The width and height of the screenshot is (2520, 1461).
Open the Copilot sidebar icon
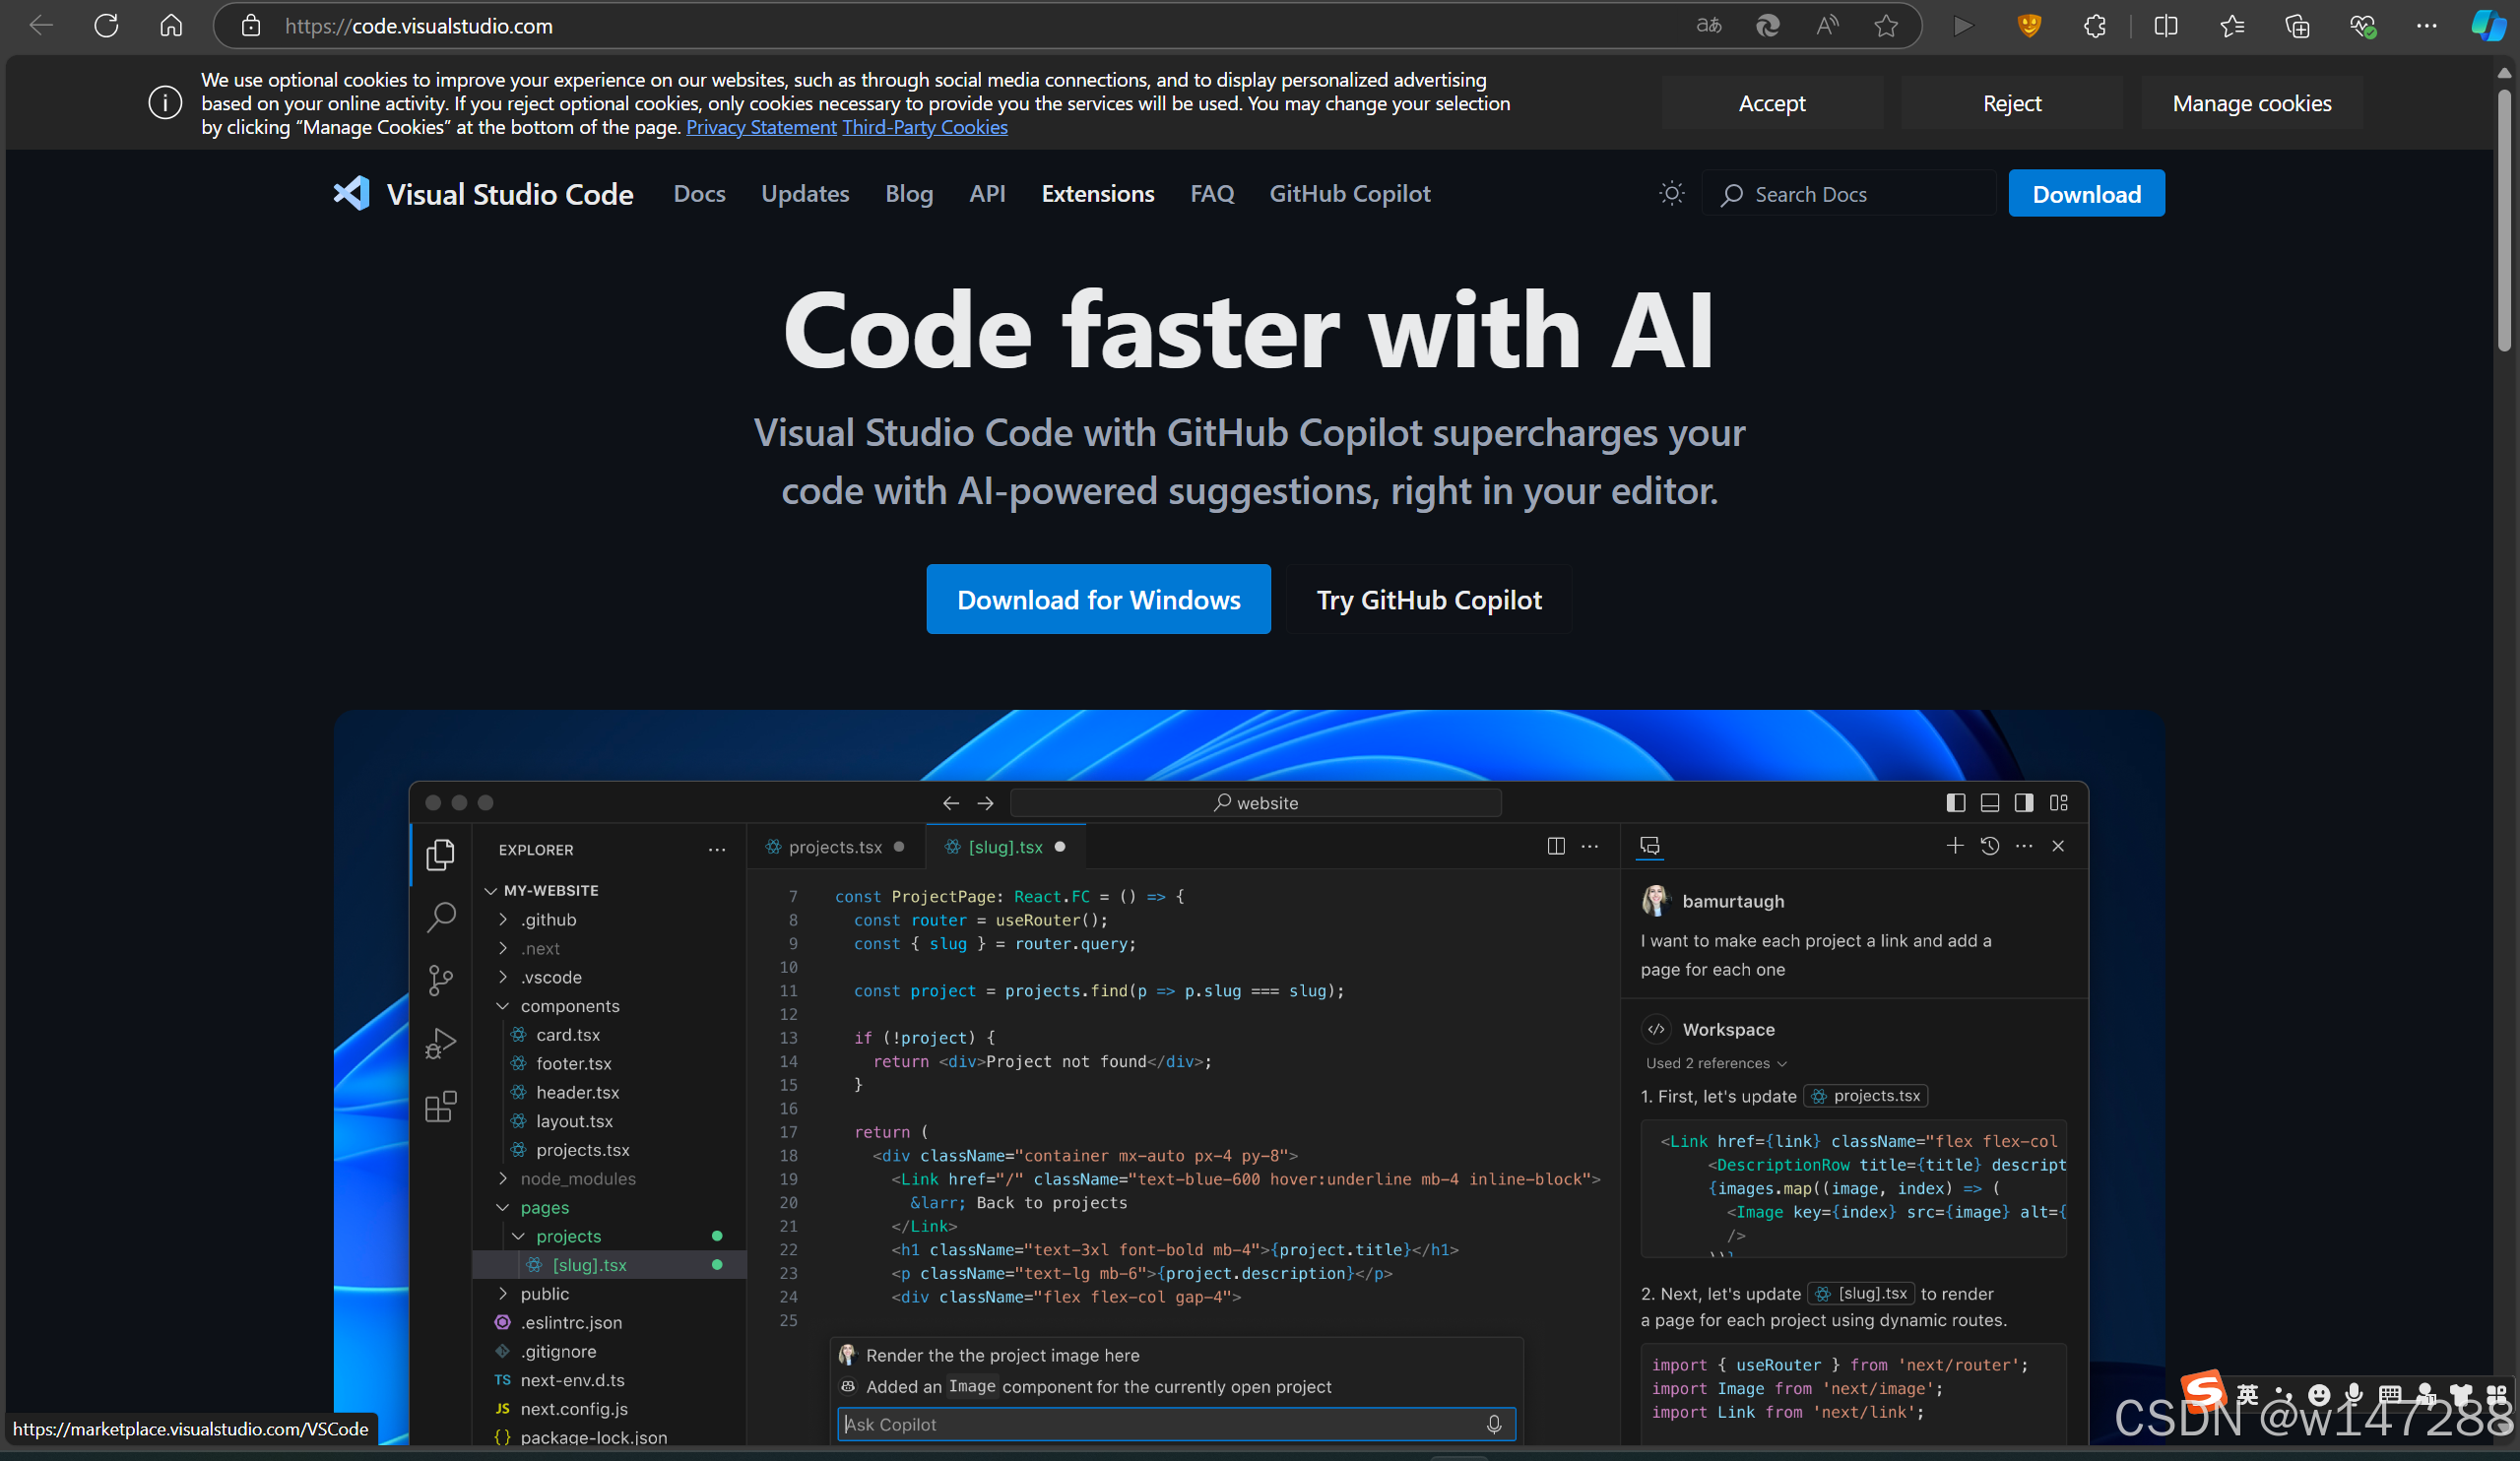pyautogui.click(x=2488, y=26)
